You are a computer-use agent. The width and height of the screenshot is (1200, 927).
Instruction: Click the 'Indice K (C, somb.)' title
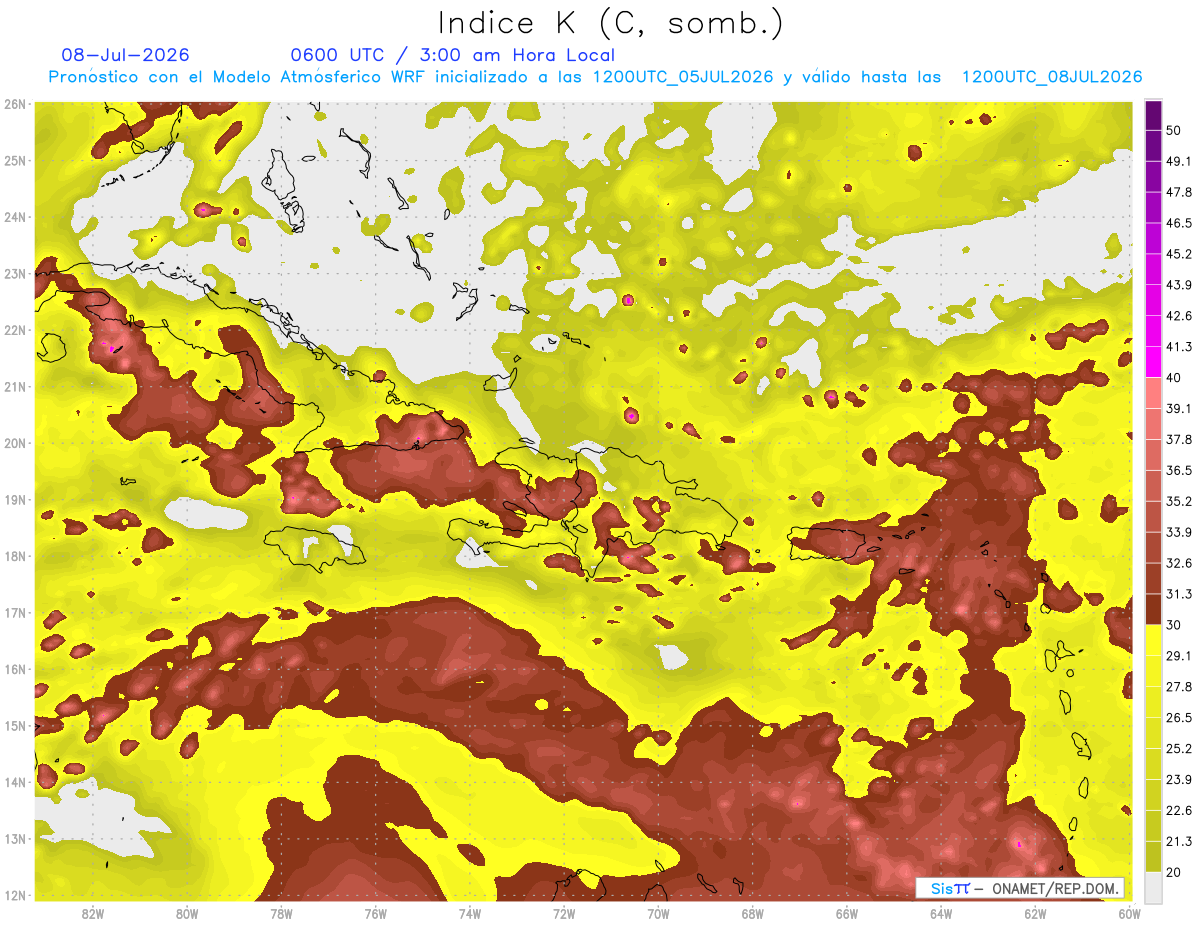click(610, 23)
